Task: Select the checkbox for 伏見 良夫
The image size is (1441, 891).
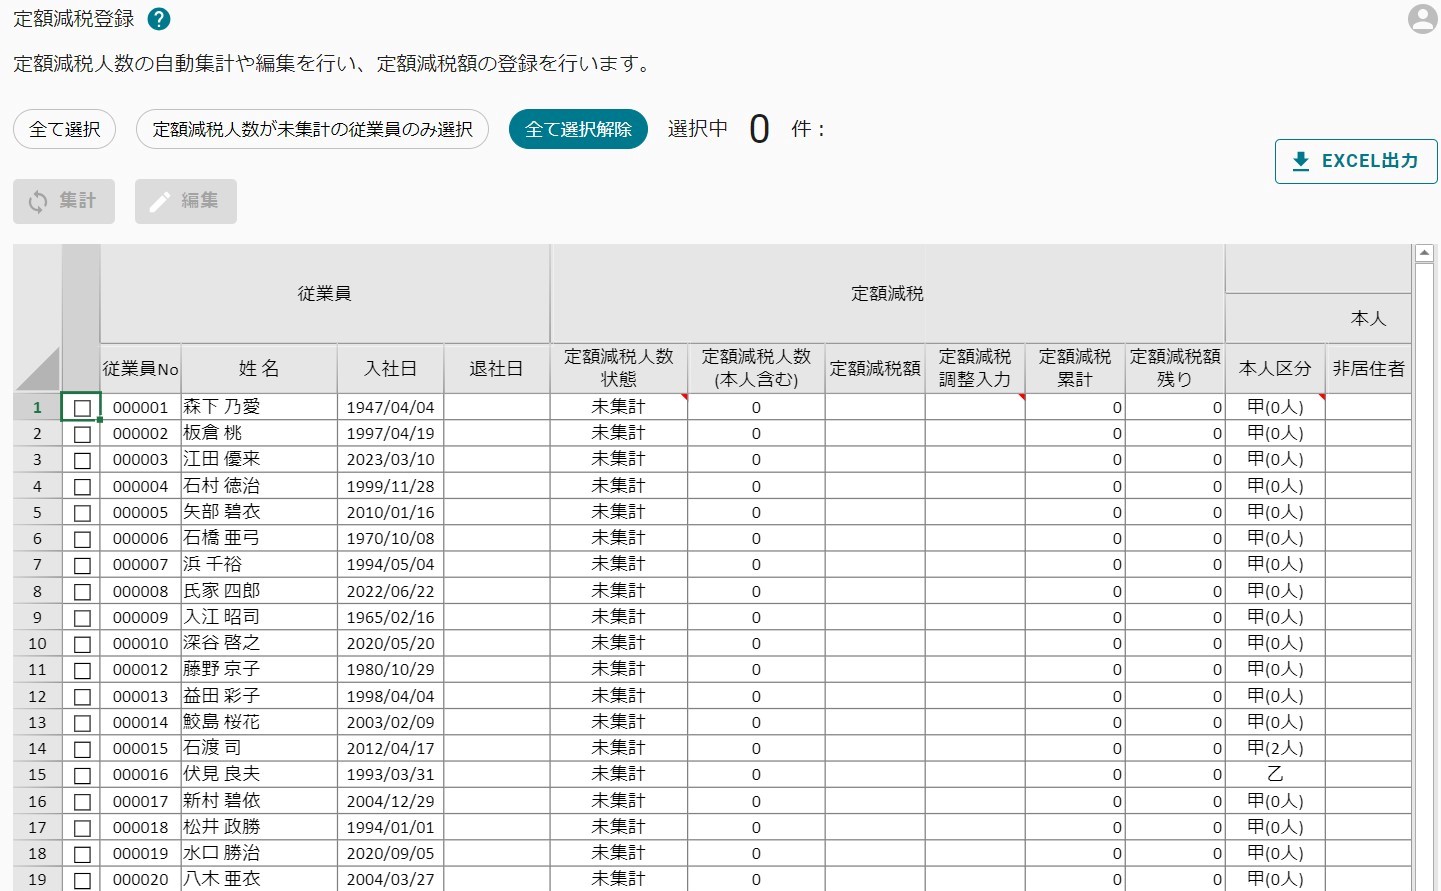Action: [82, 775]
